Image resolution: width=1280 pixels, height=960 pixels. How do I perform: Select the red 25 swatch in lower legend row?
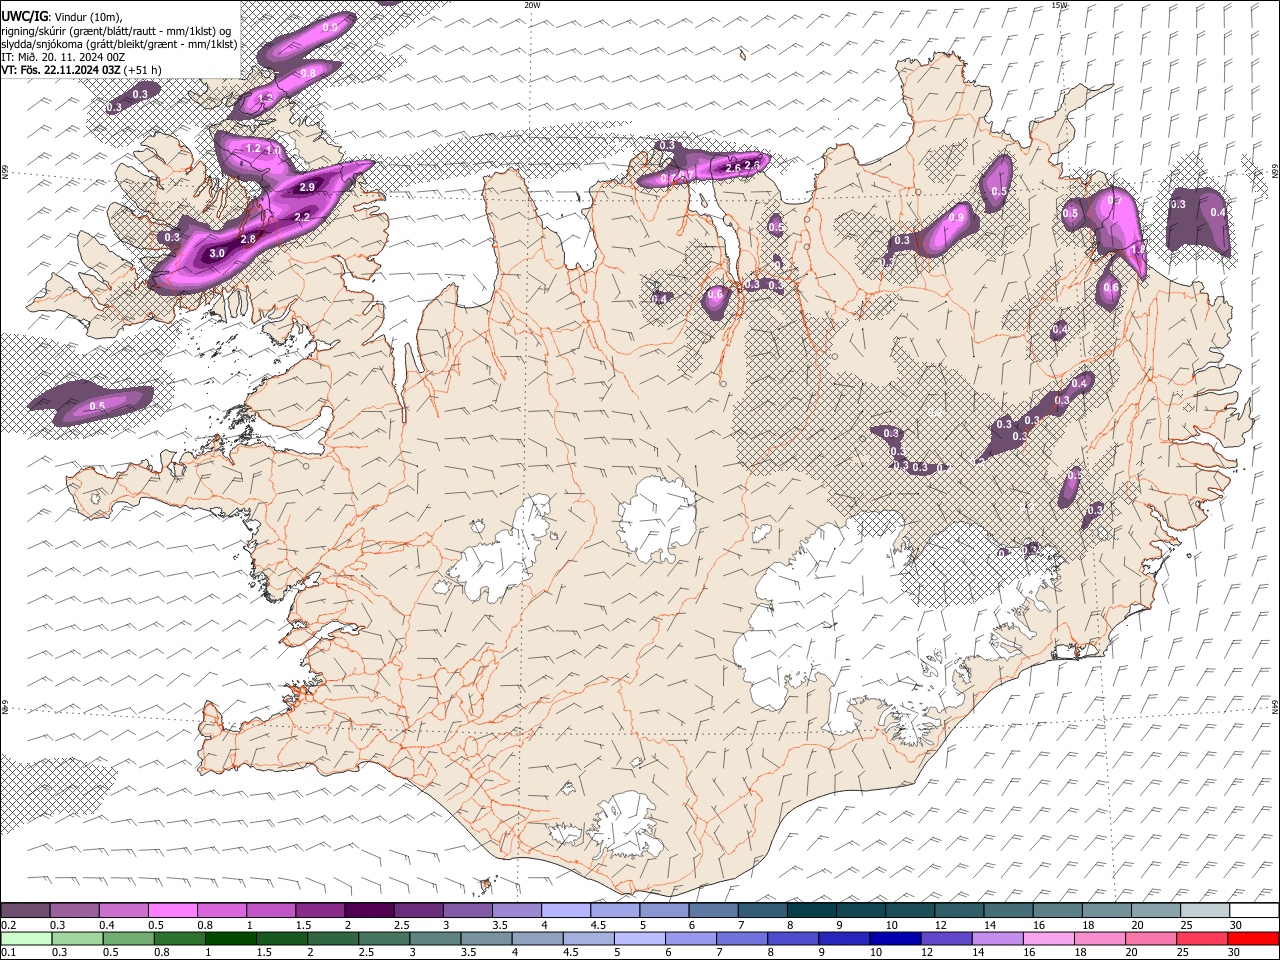click(1202, 938)
